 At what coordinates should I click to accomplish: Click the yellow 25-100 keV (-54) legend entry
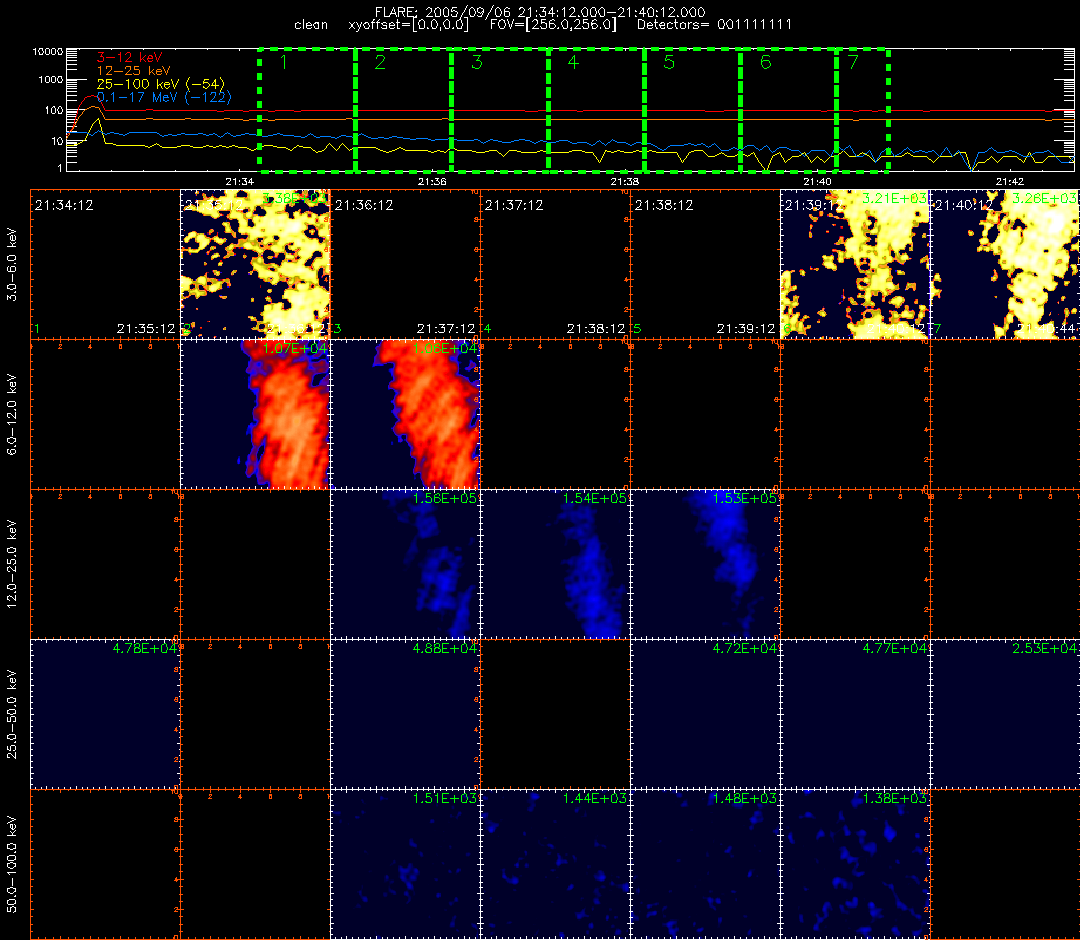tap(160, 83)
